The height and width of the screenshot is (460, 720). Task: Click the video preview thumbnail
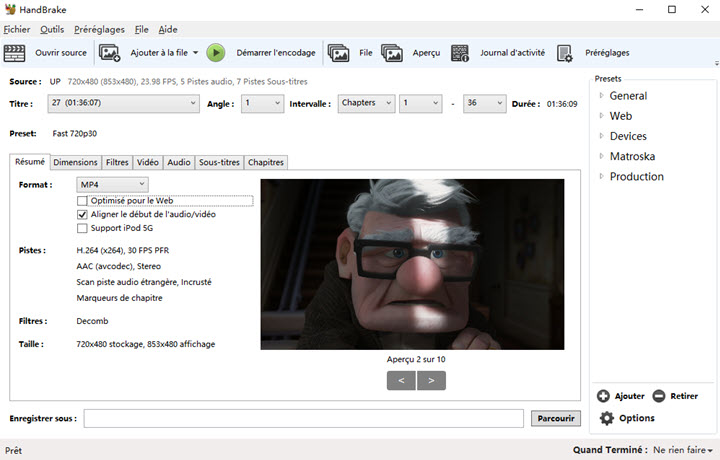(x=412, y=264)
